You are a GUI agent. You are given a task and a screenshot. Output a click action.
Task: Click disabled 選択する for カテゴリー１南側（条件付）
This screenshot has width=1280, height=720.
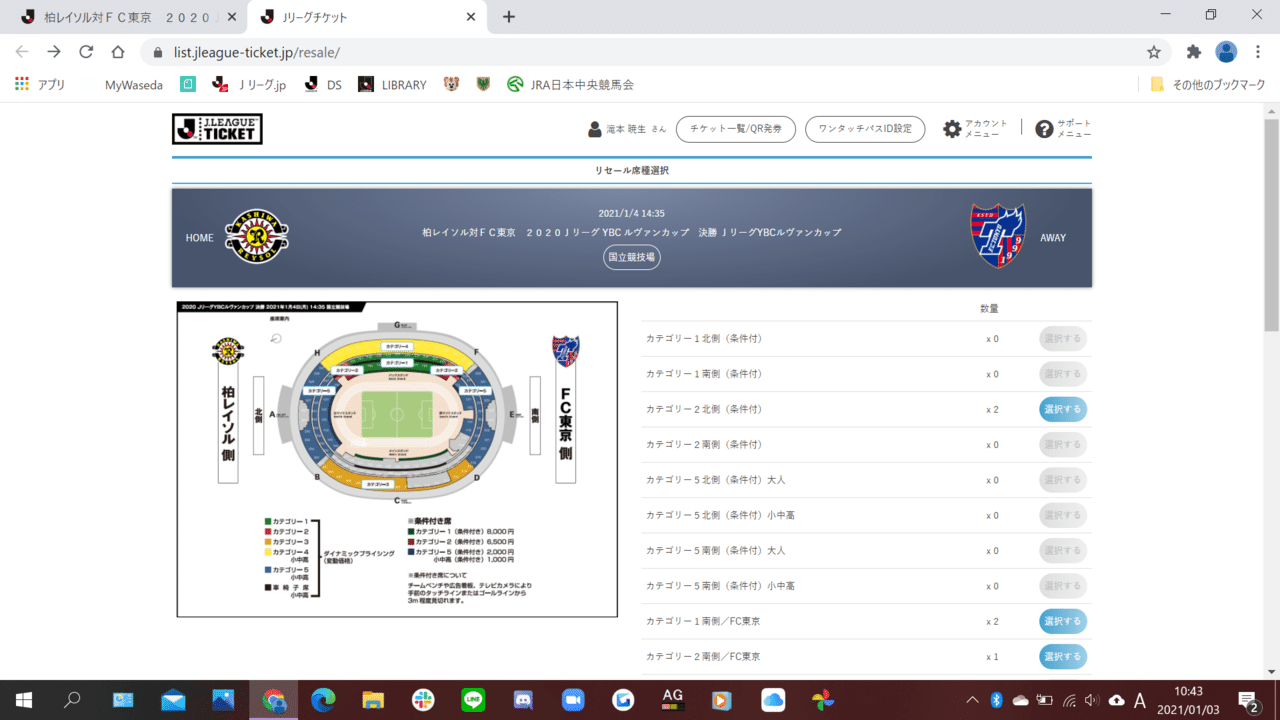coord(1062,374)
